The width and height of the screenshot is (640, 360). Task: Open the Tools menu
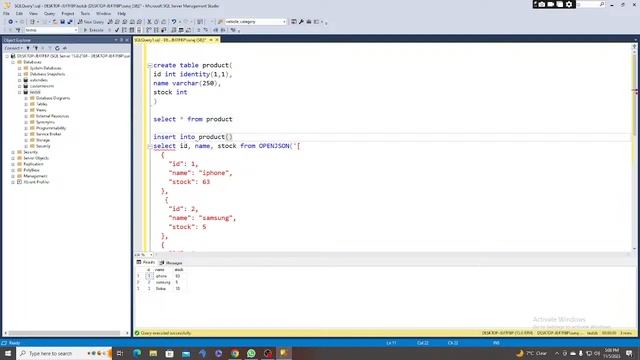pyautogui.click(x=85, y=13)
